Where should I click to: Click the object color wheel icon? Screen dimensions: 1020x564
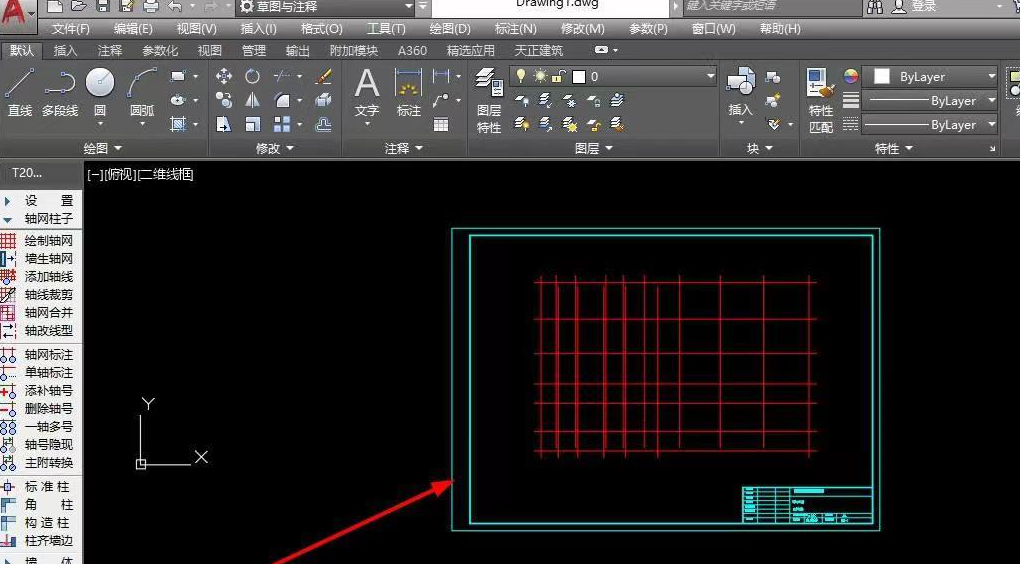point(851,76)
